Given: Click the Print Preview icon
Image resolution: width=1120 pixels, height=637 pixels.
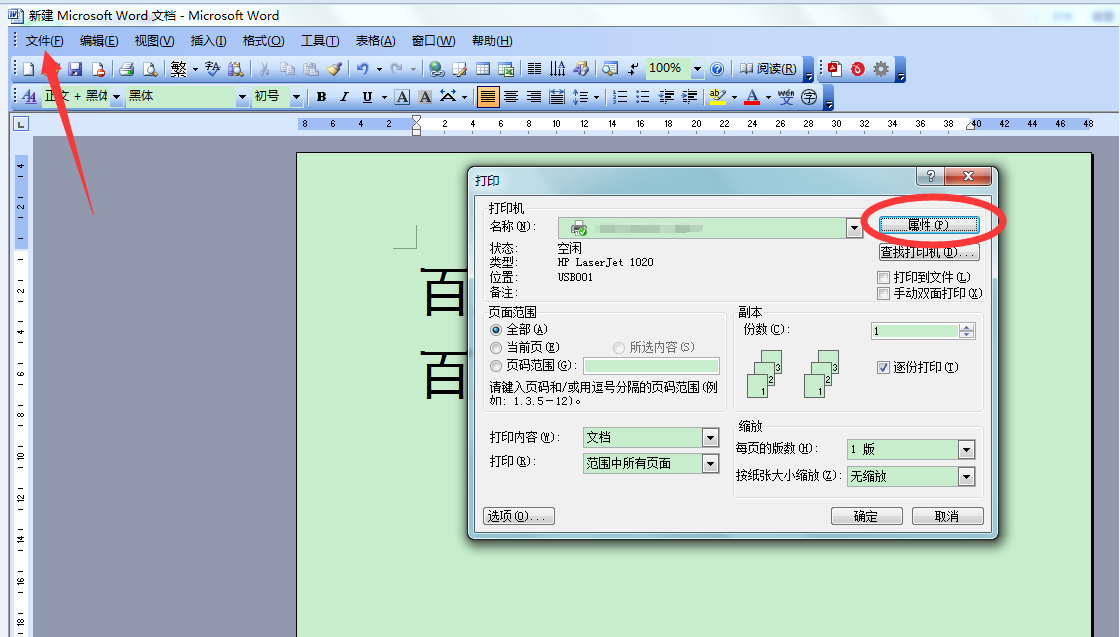Looking at the screenshot, I should (x=150, y=69).
